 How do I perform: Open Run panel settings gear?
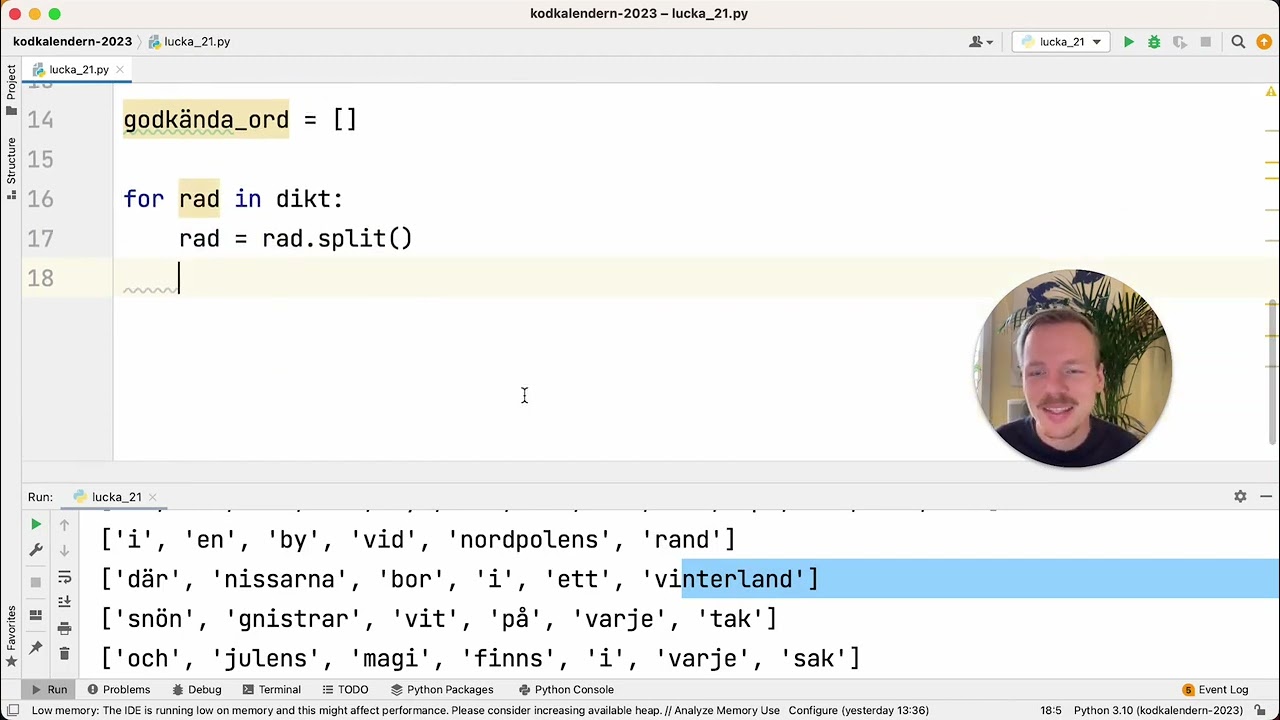coord(1240,496)
